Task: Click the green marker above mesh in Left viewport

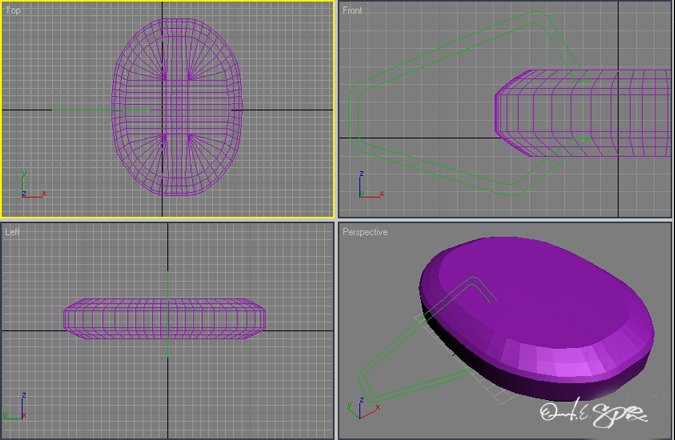Action: coord(168,287)
